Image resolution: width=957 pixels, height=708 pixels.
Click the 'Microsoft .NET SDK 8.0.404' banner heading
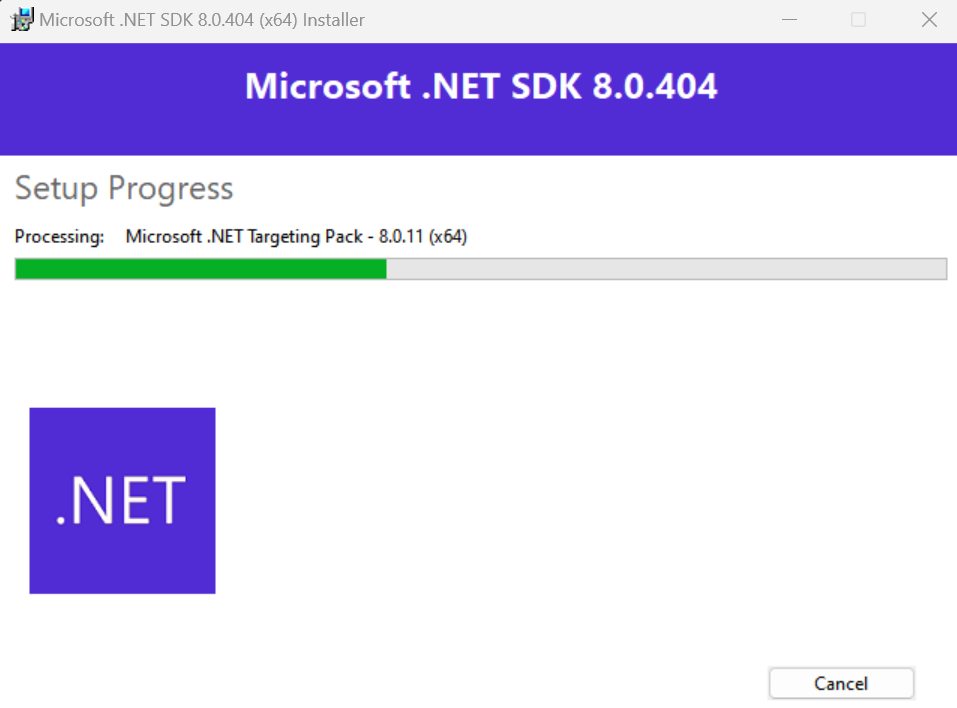tap(481, 86)
